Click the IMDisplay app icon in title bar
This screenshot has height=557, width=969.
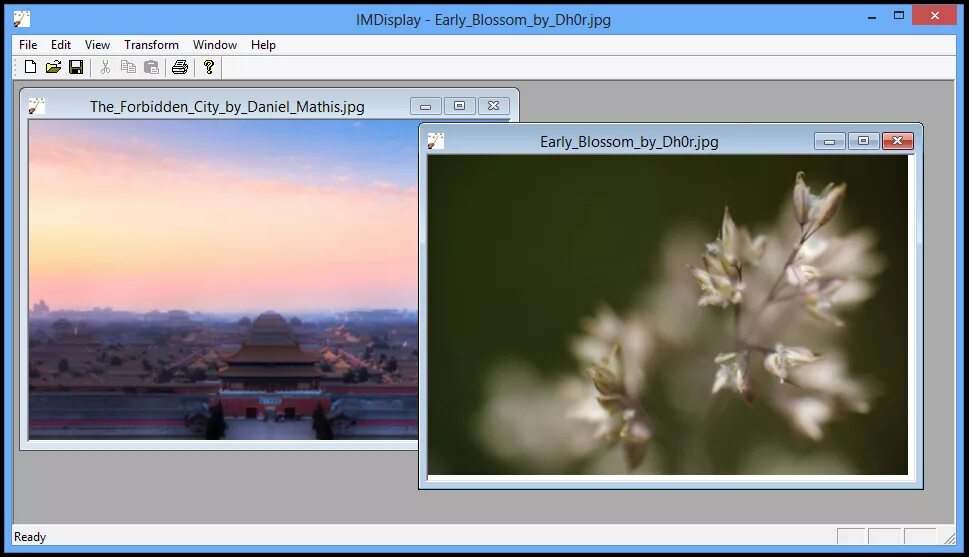(22, 19)
